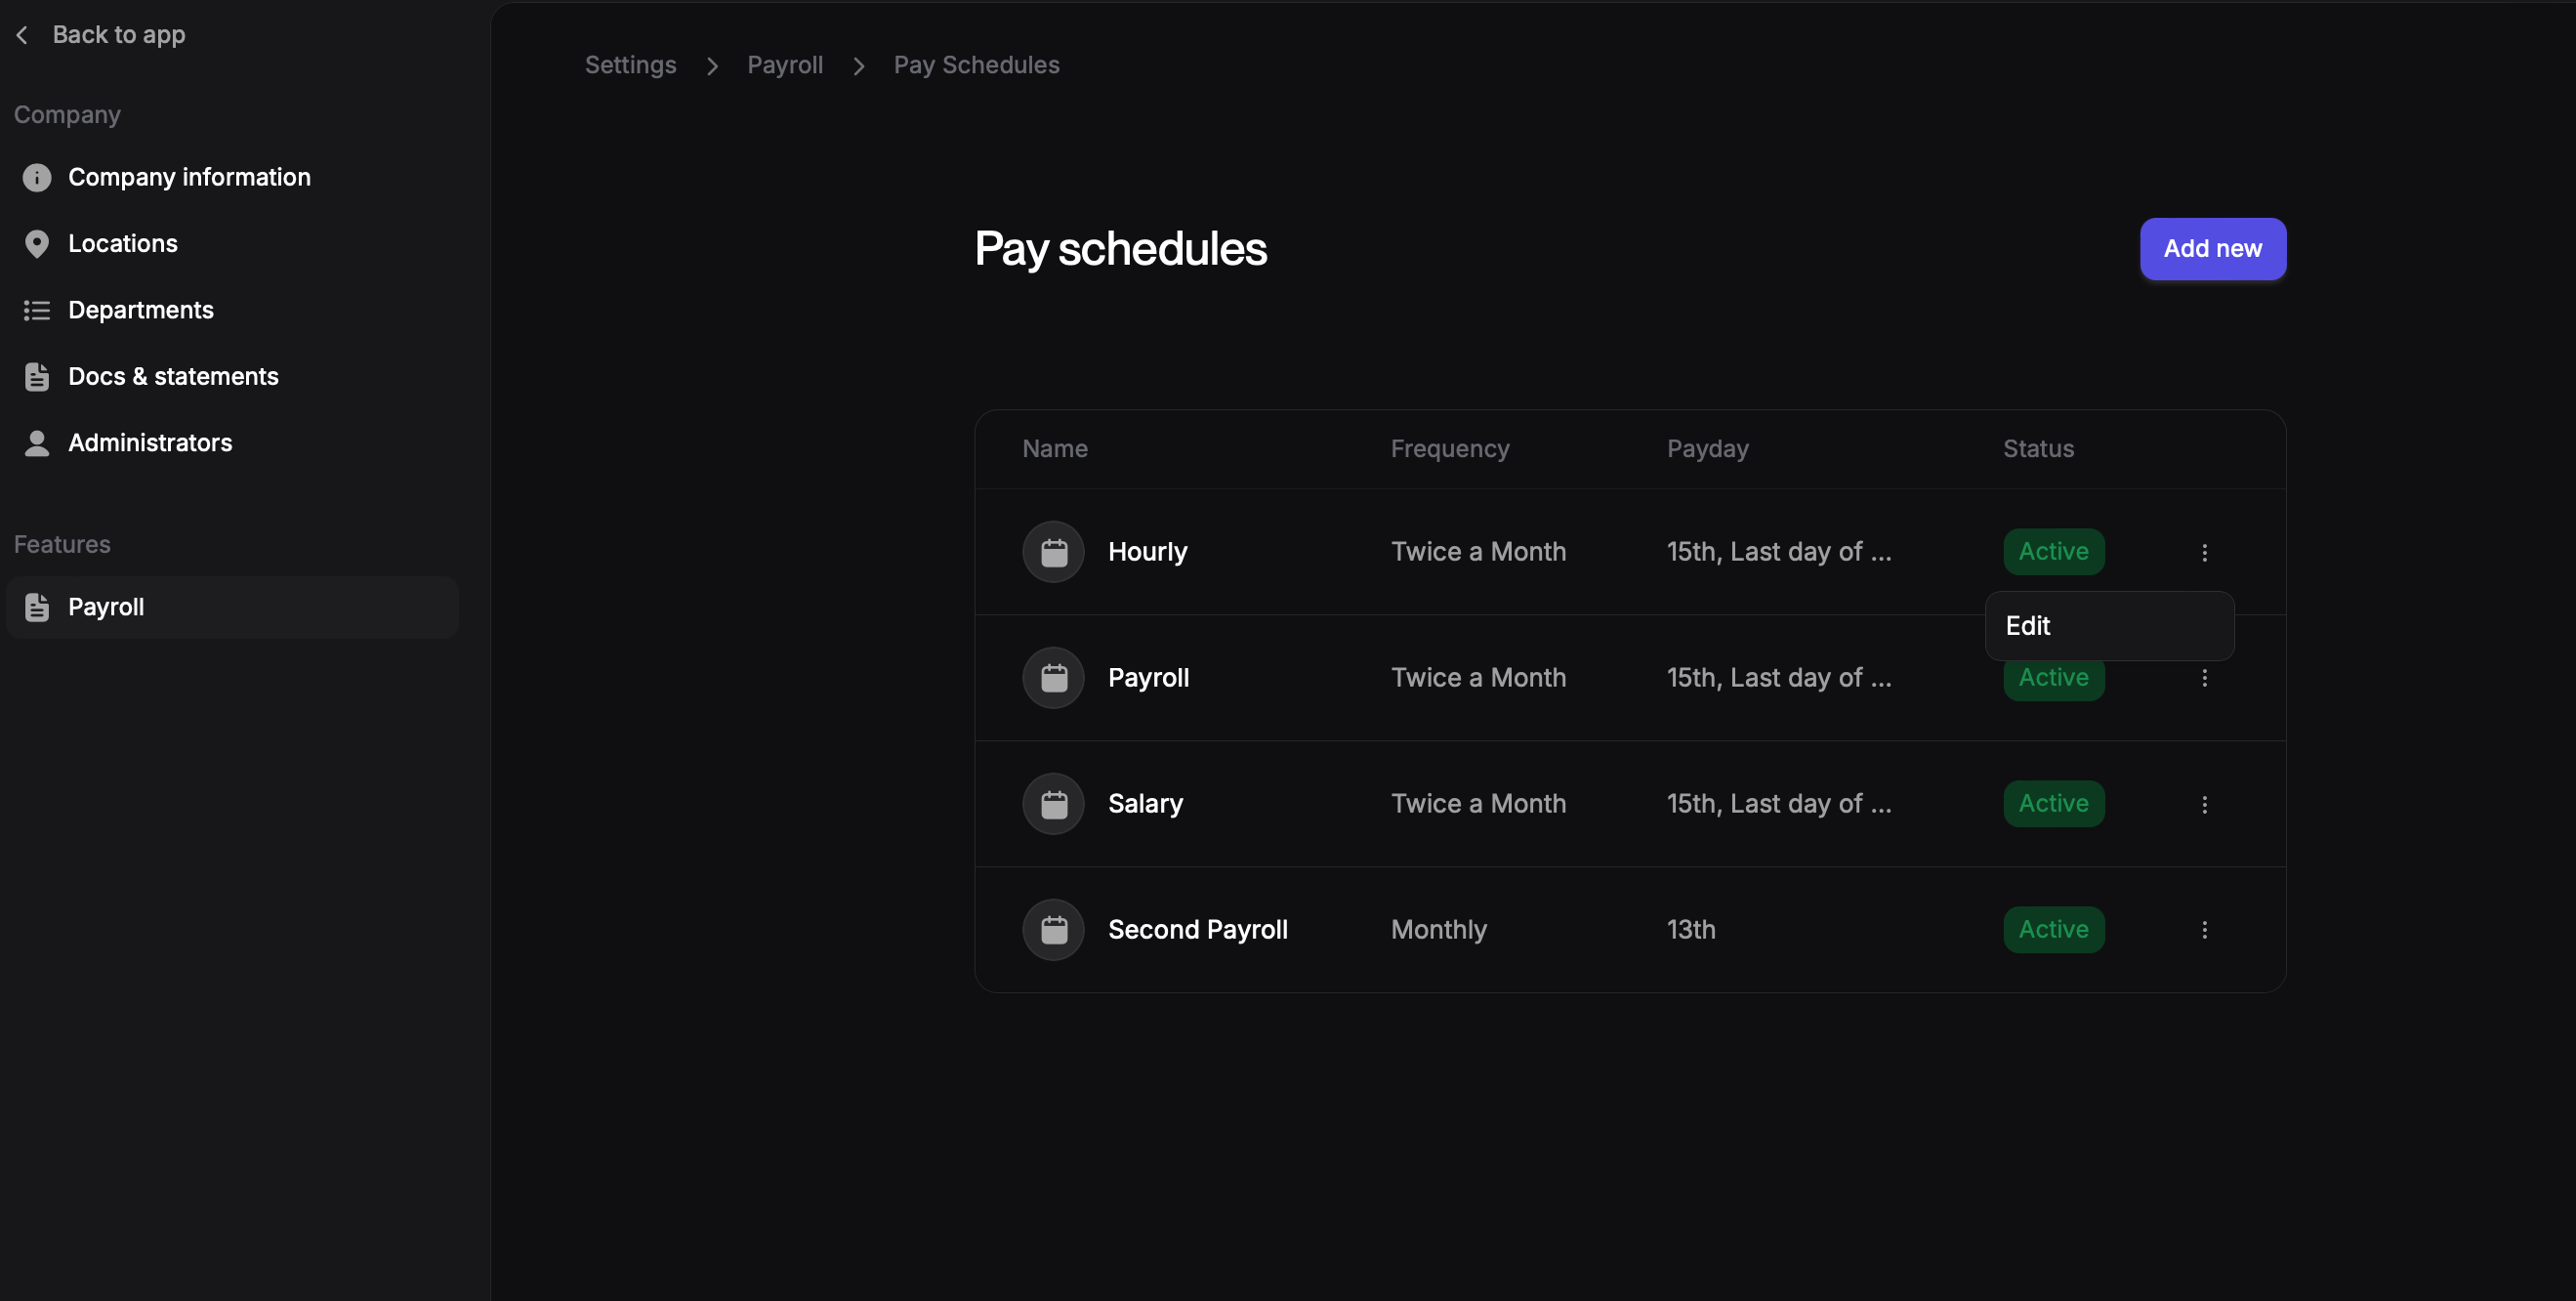Click the Back to app arrow icon
The image size is (2576, 1301).
[x=22, y=35]
